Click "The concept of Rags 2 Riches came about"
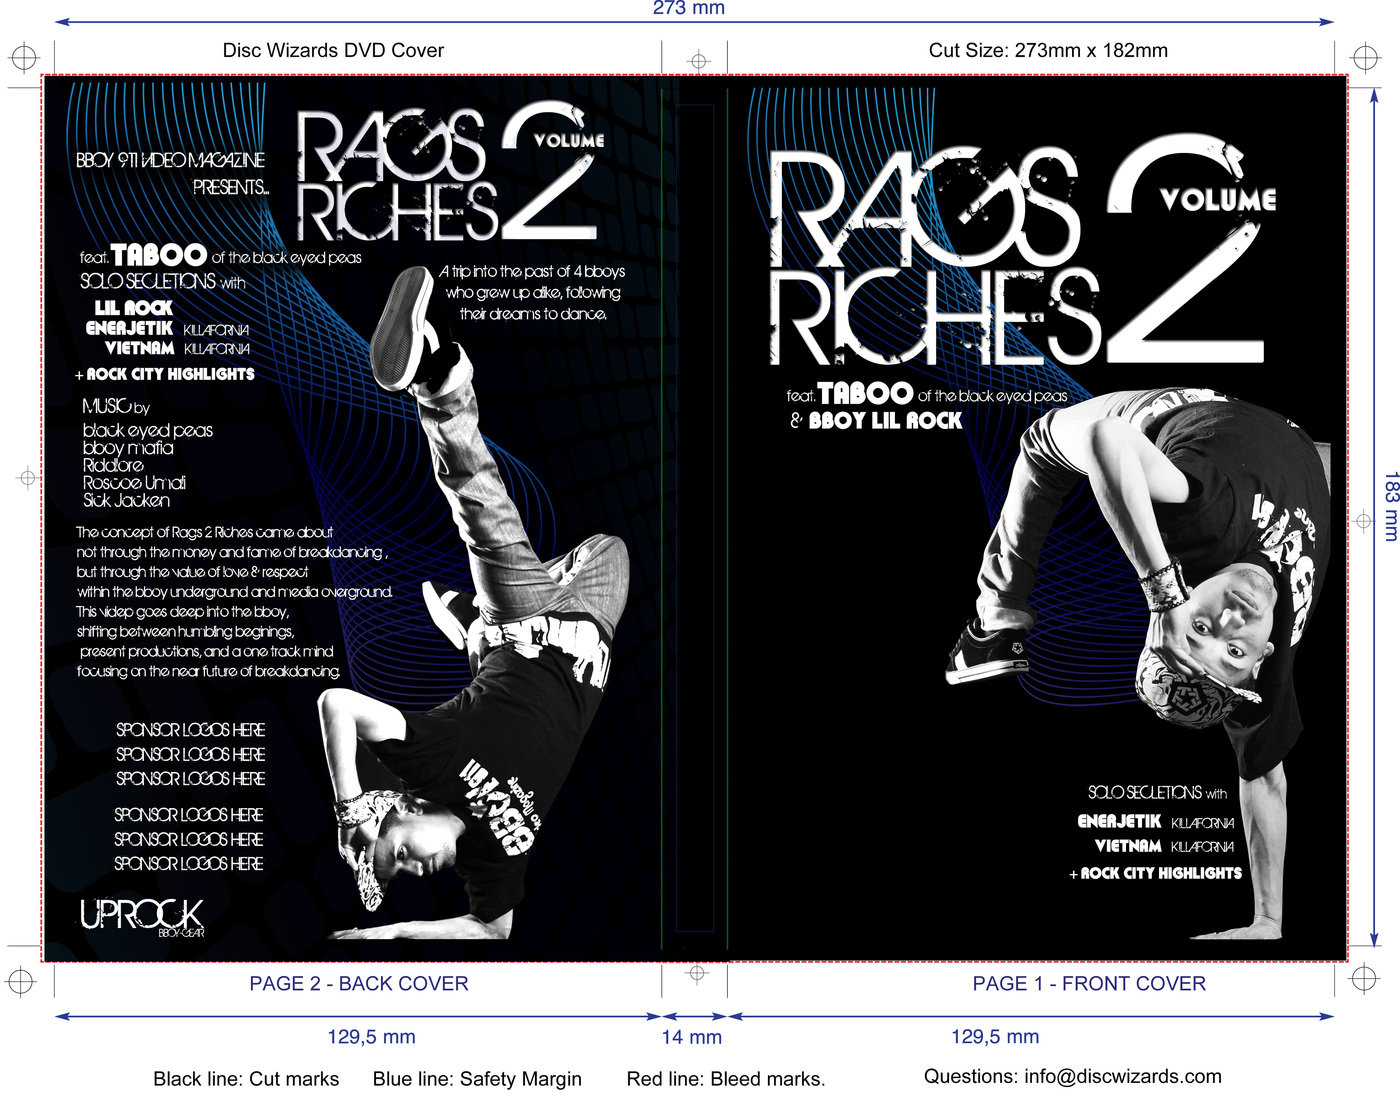Viewport: 1400px width, 1096px height. point(204,532)
